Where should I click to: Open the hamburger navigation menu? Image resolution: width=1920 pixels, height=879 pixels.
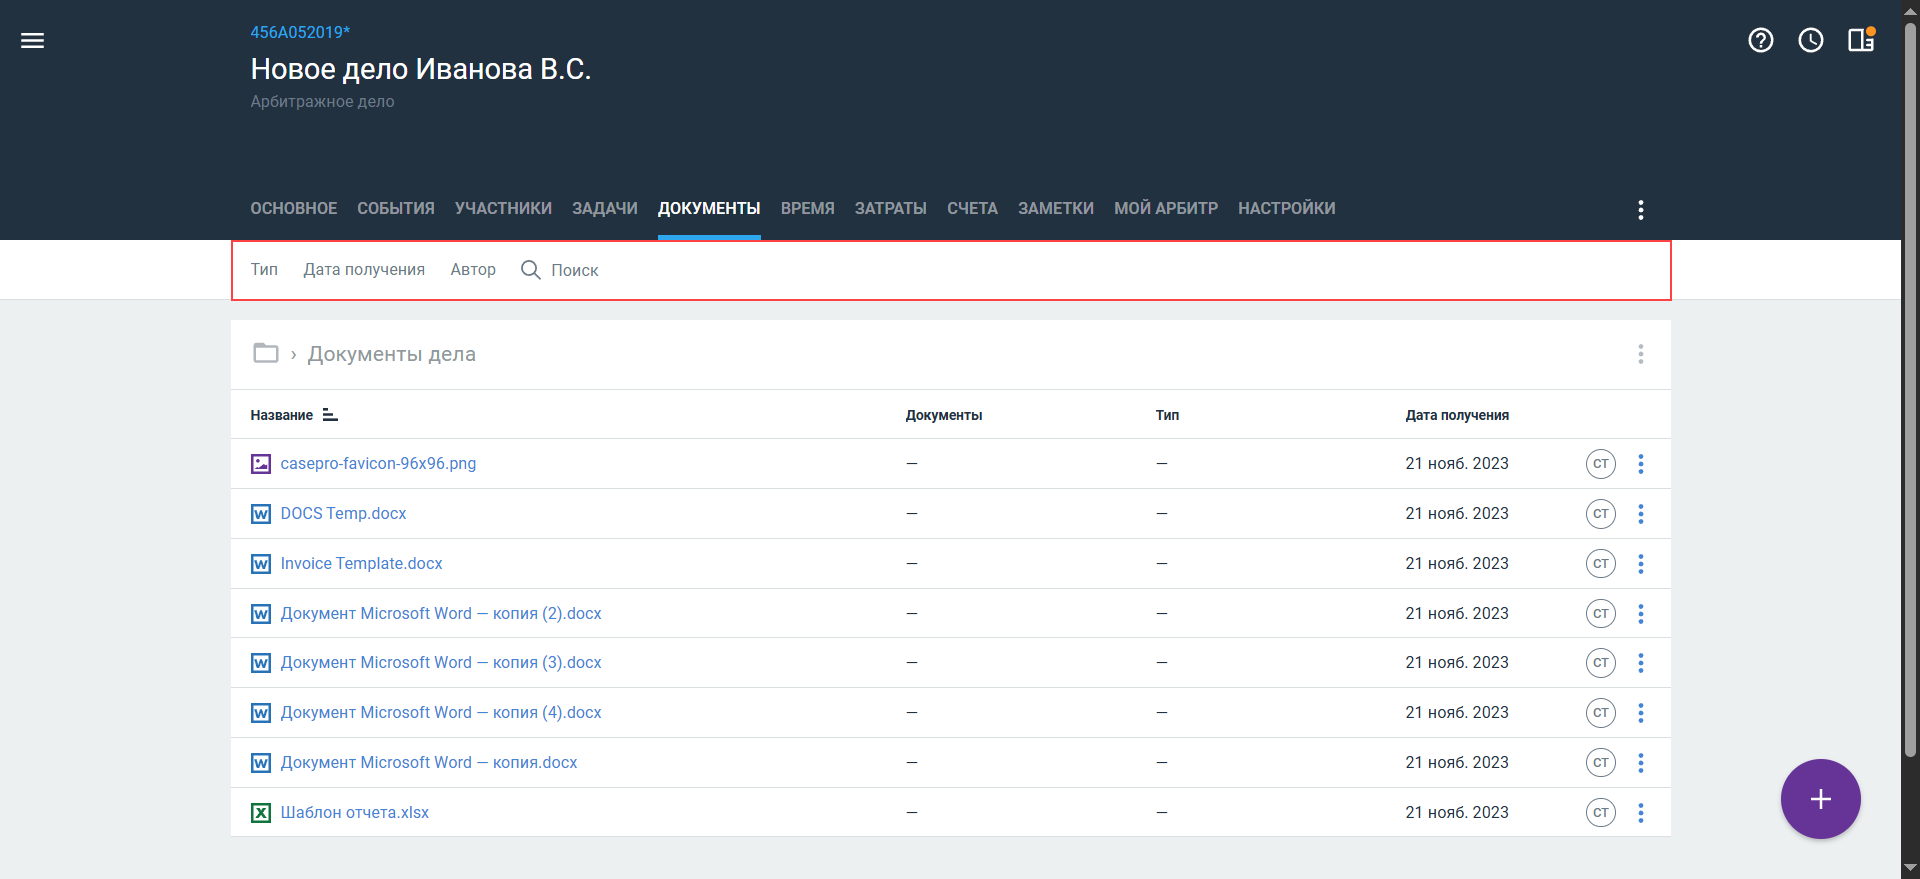point(33,41)
